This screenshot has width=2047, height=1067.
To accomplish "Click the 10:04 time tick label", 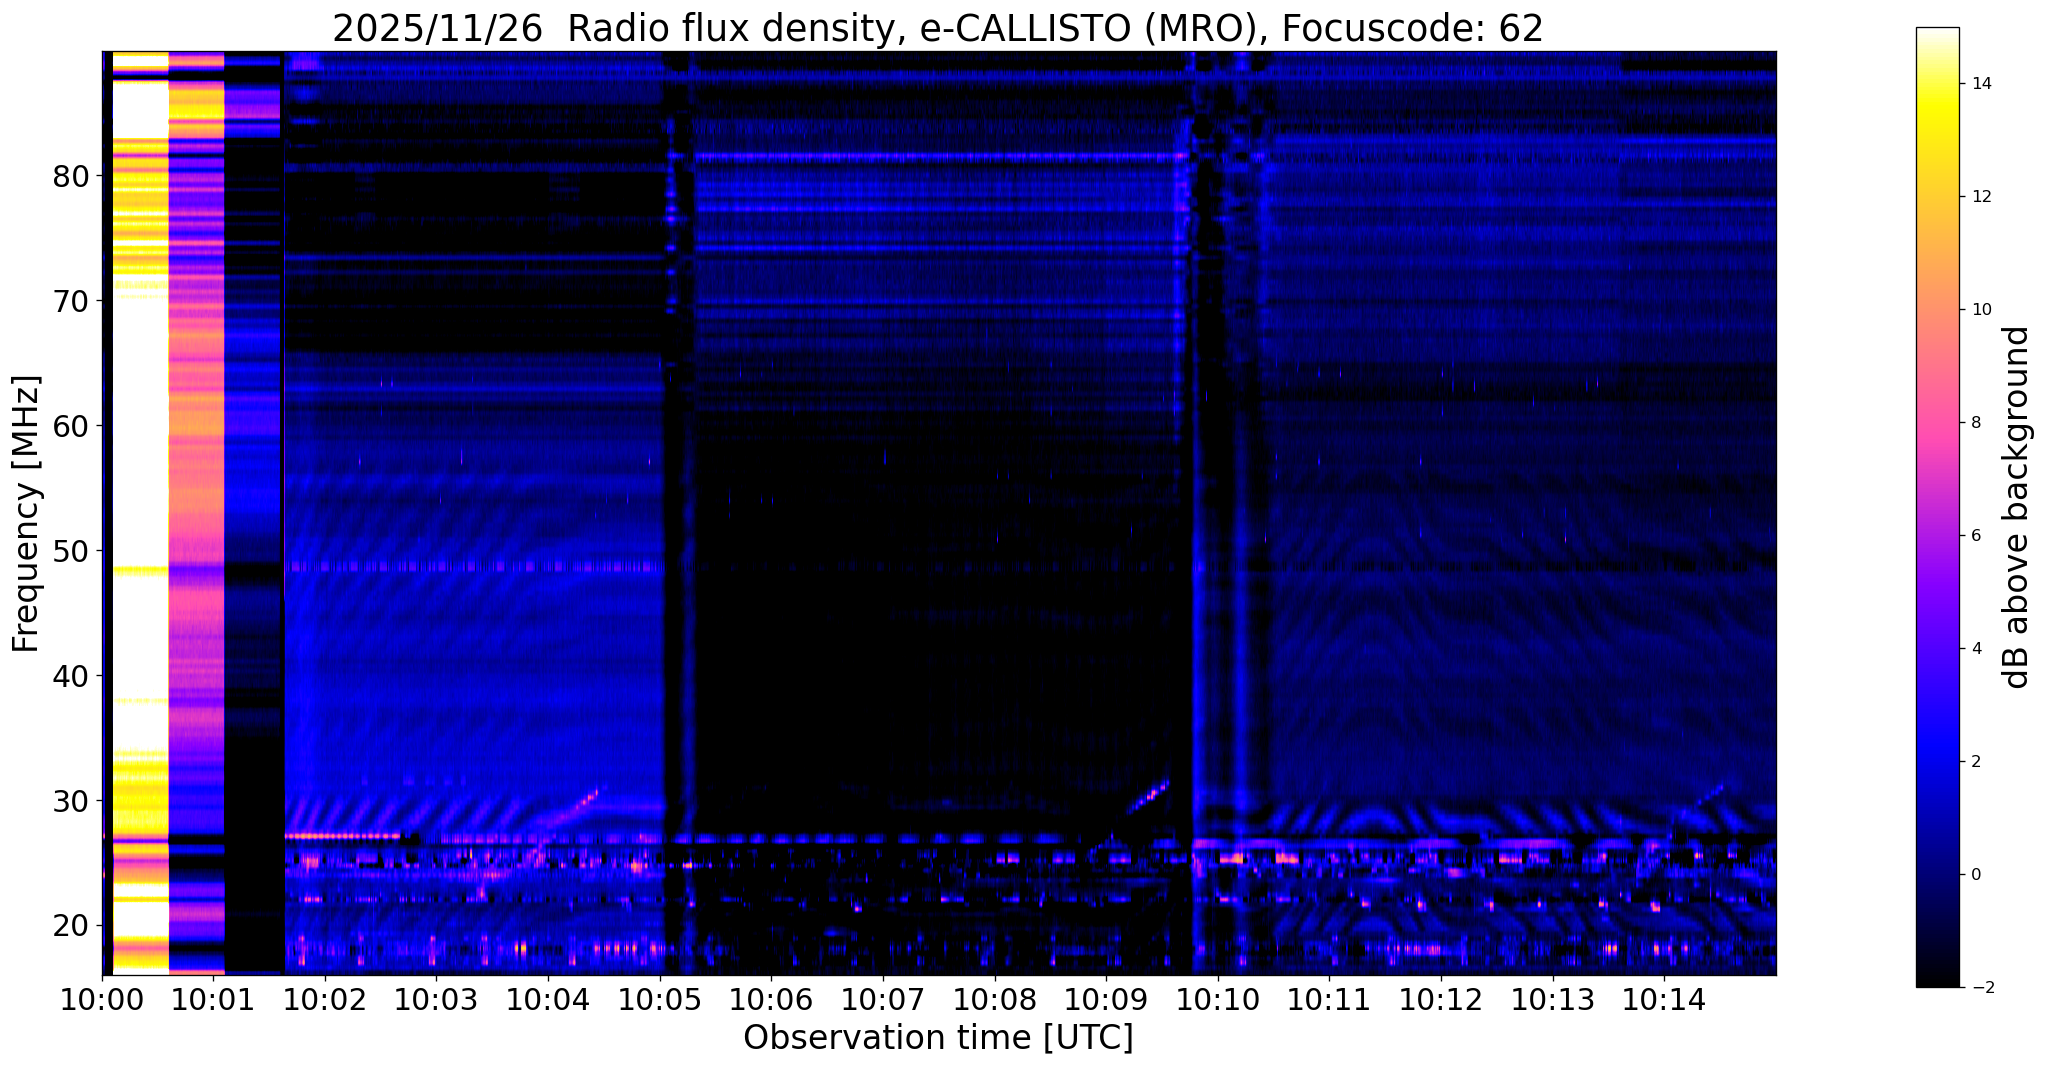I will click(x=548, y=999).
